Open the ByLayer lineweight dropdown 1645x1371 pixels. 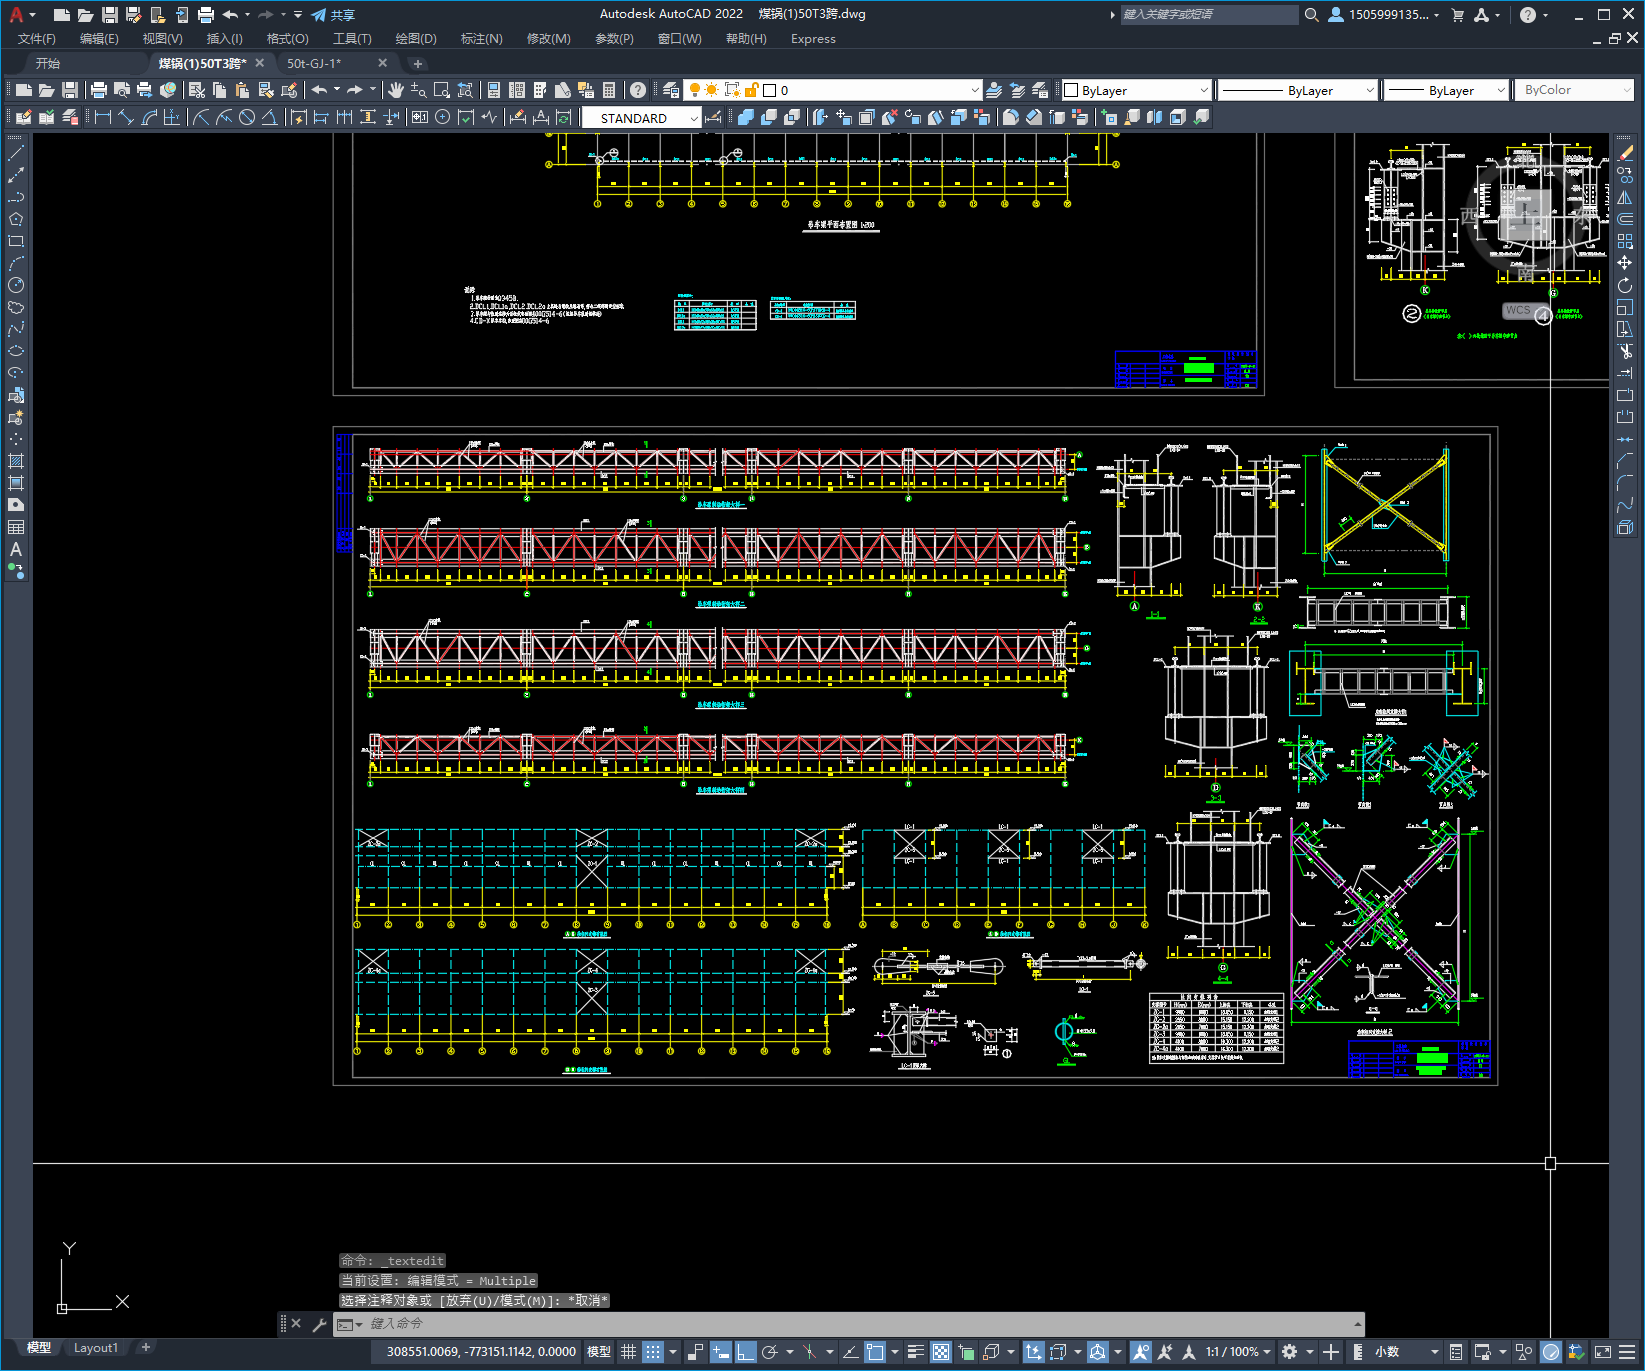1446,90
